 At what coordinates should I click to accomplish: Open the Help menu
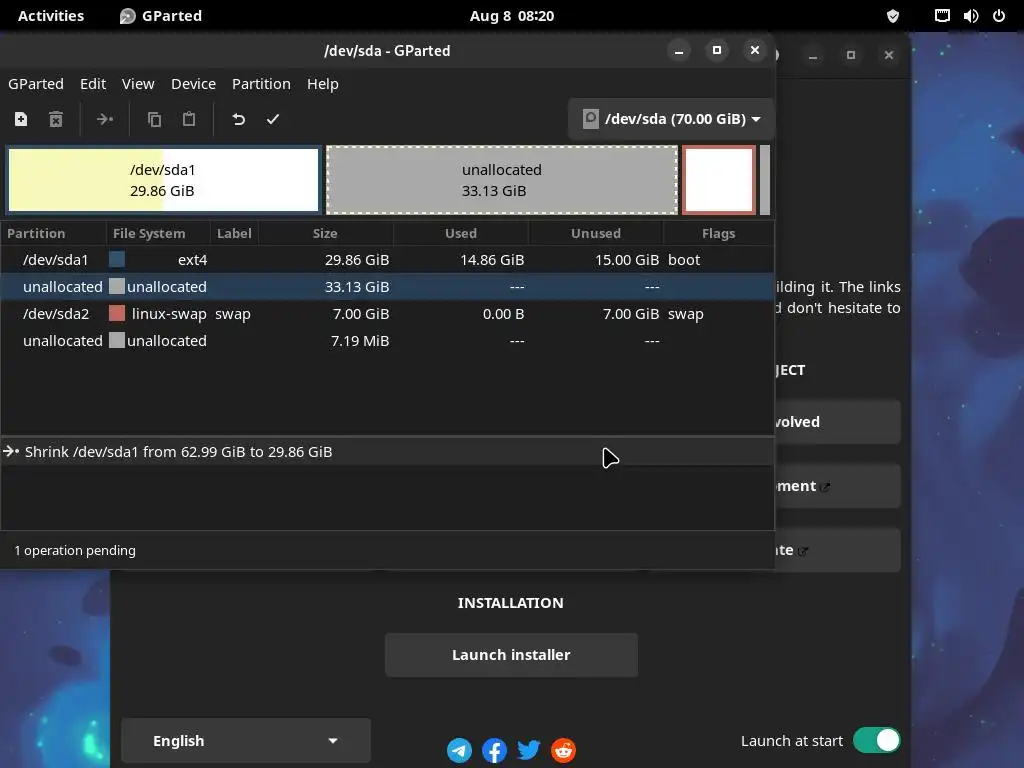coord(323,84)
